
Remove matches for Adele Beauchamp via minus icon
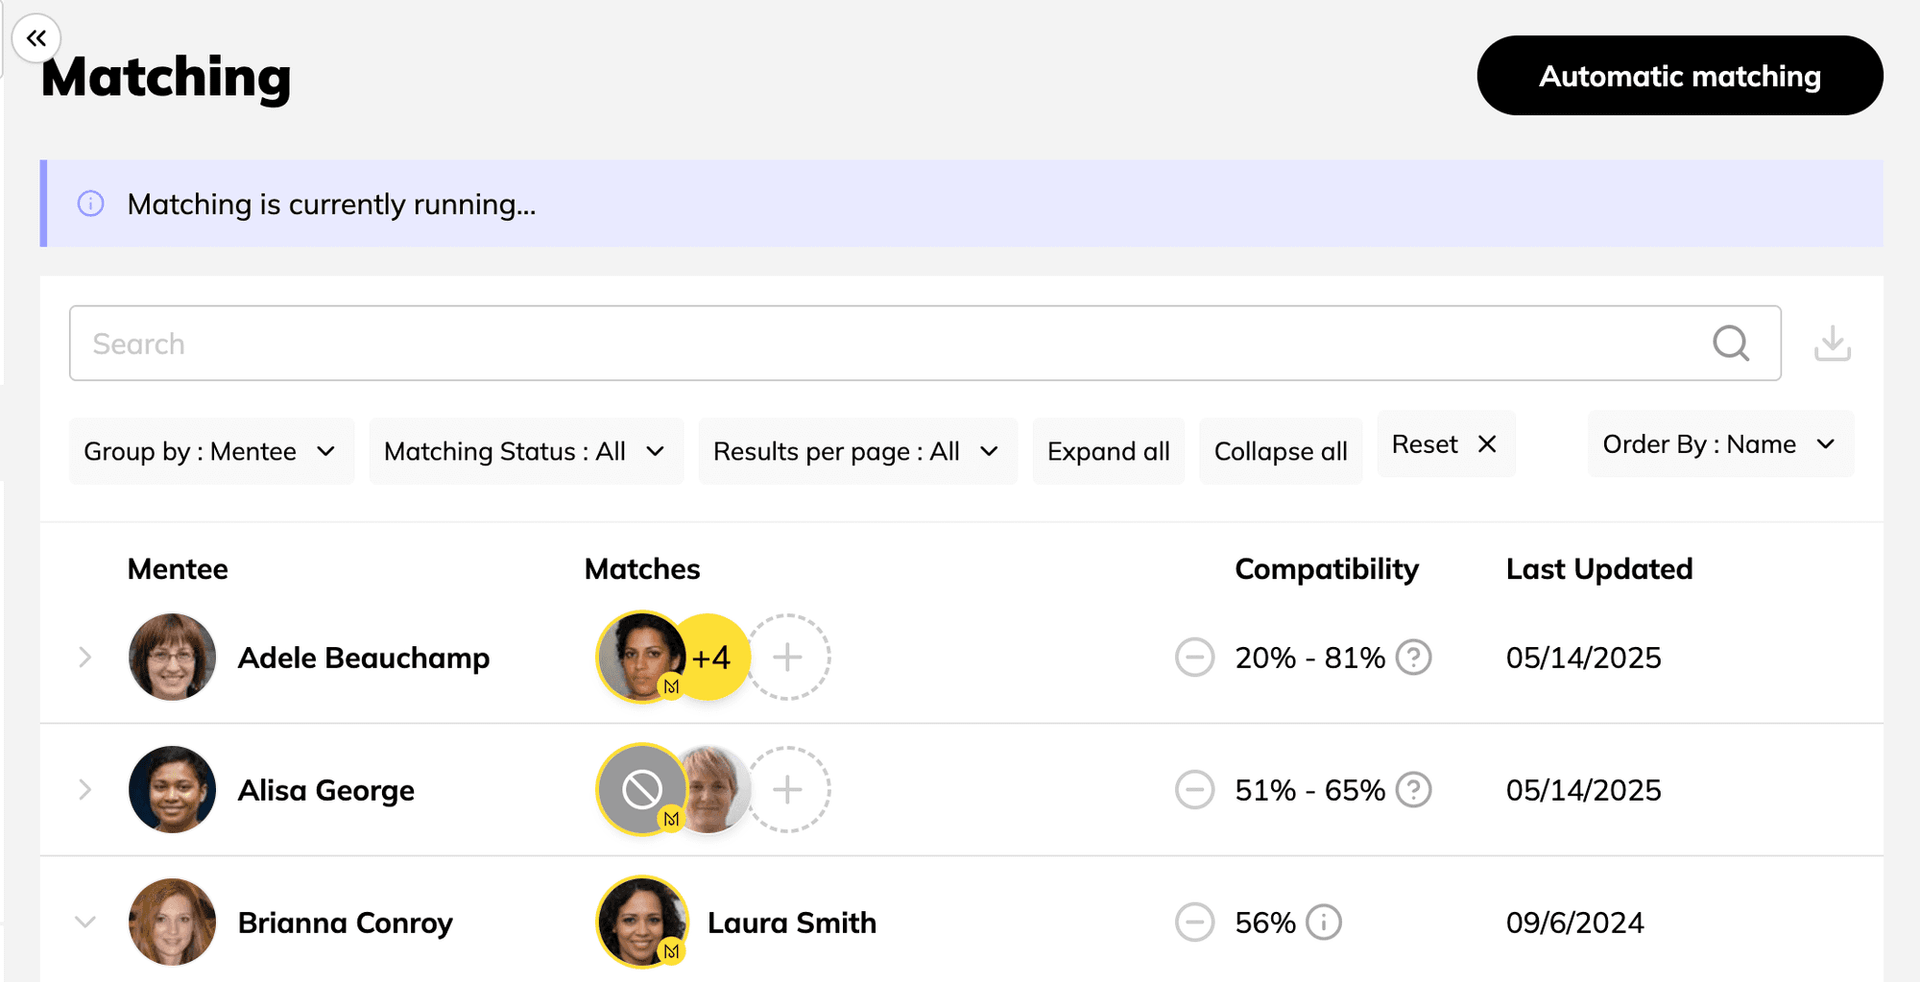pos(1194,658)
